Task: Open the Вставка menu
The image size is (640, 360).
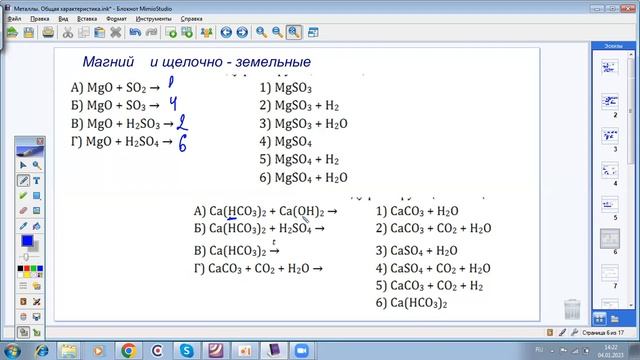Action: (x=87, y=19)
